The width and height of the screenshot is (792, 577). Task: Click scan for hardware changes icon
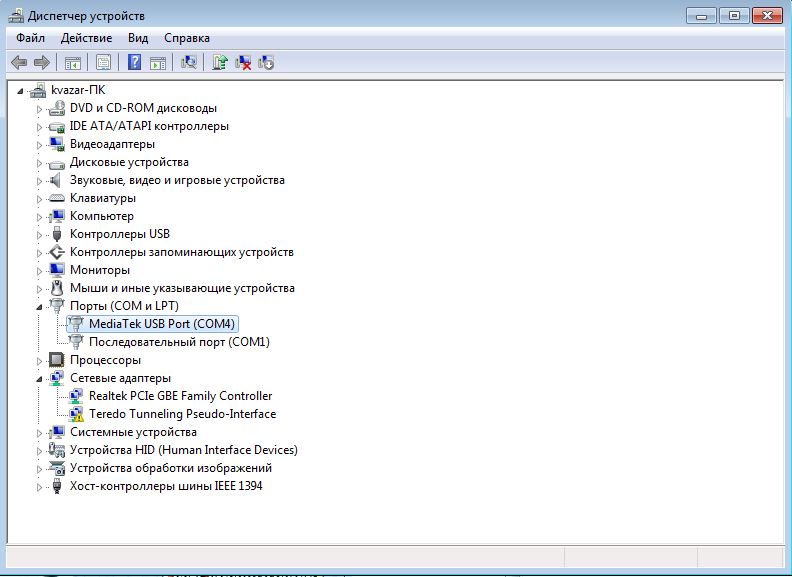(x=188, y=62)
